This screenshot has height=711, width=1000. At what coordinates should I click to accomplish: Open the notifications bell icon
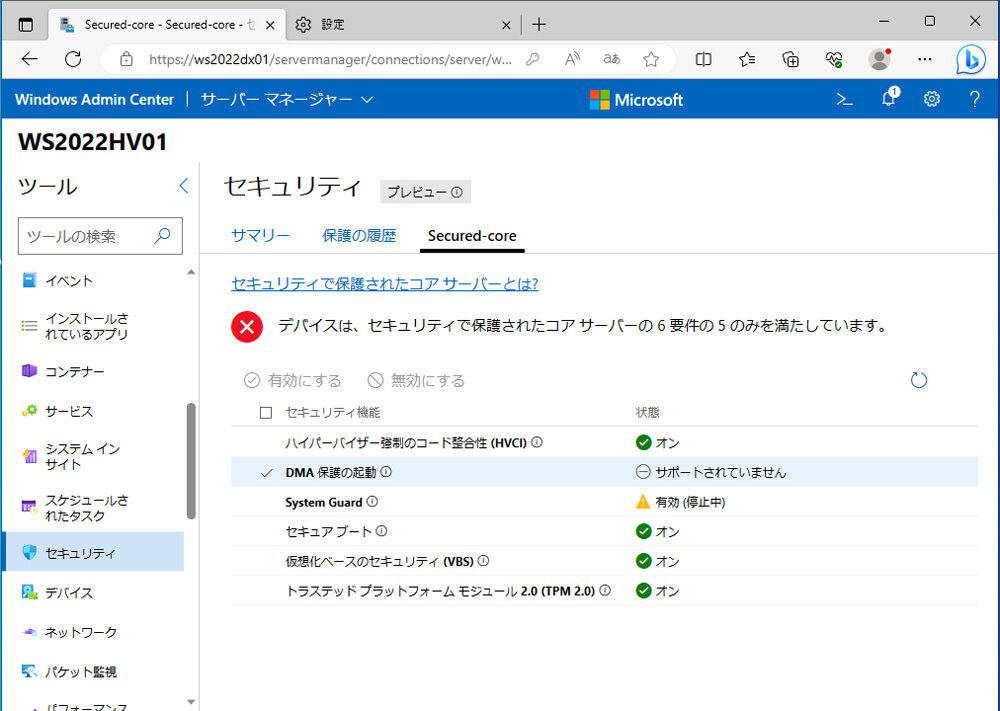click(888, 98)
